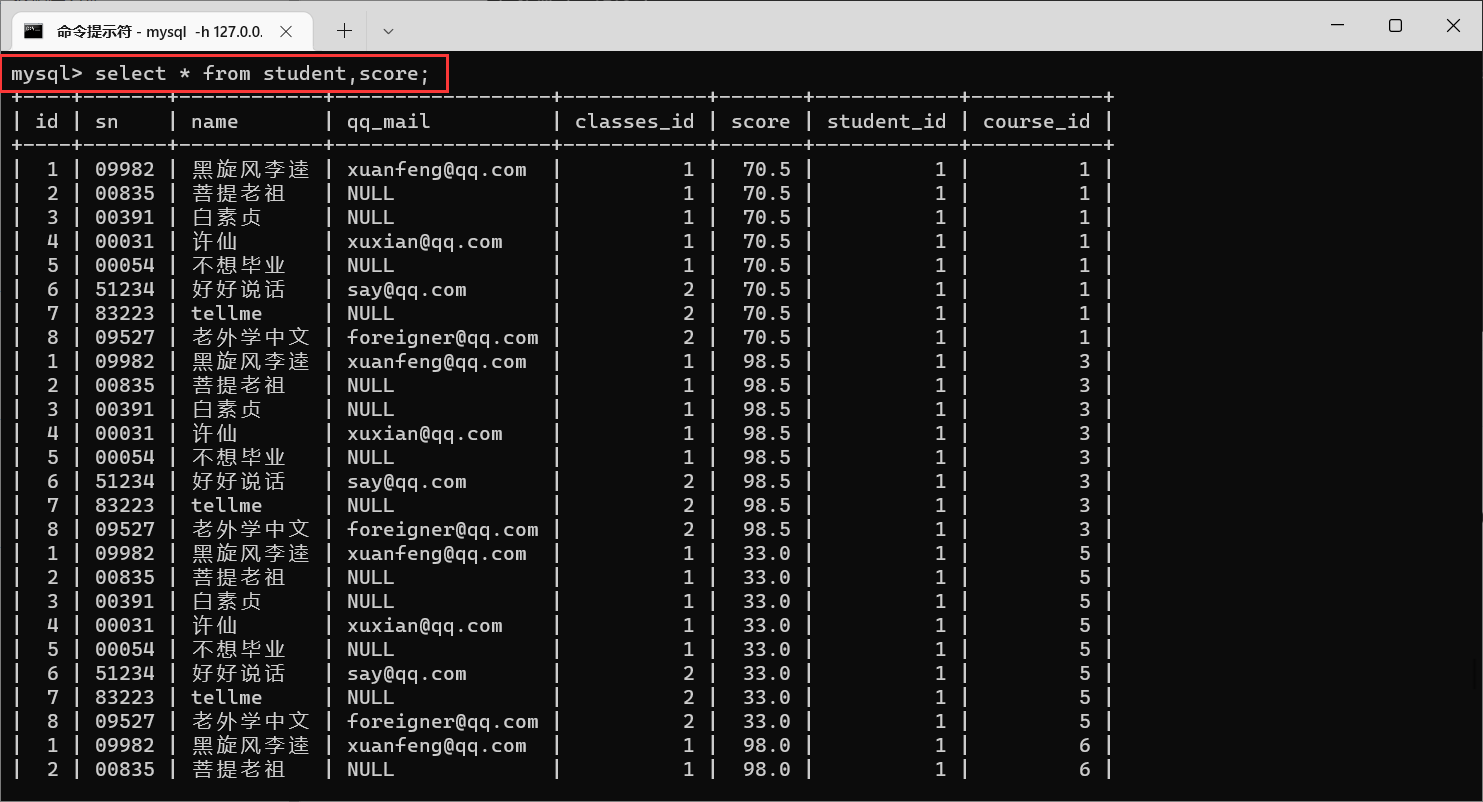Screen dimensions: 1483x802
Task: Click sn 83223 in the 98.5 score row
Action: coord(125,505)
